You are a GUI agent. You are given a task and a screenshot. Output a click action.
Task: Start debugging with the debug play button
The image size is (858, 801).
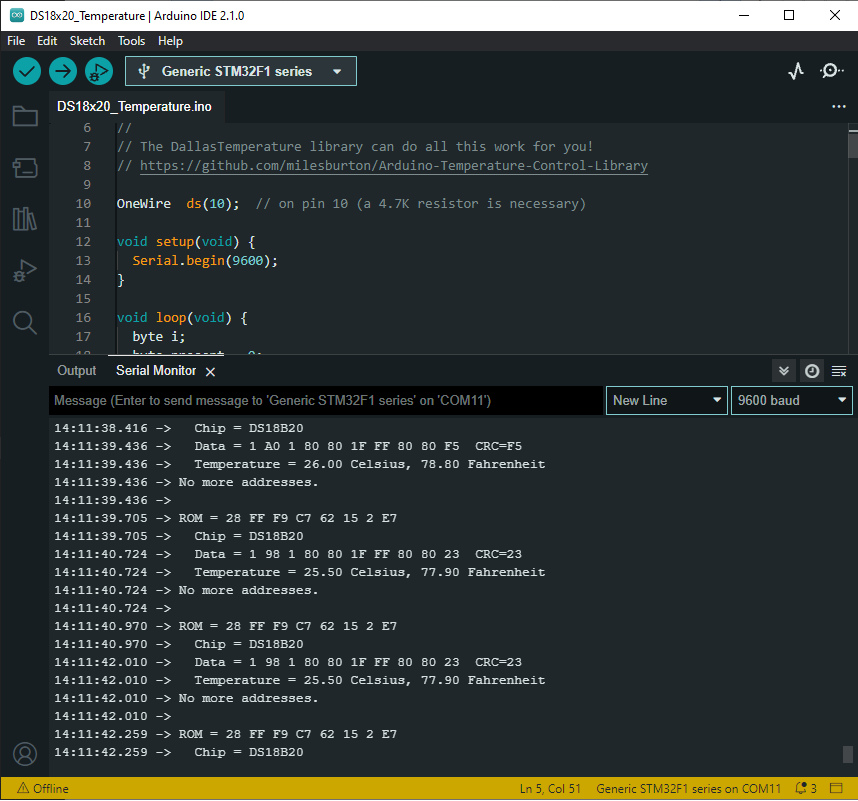click(x=99, y=71)
